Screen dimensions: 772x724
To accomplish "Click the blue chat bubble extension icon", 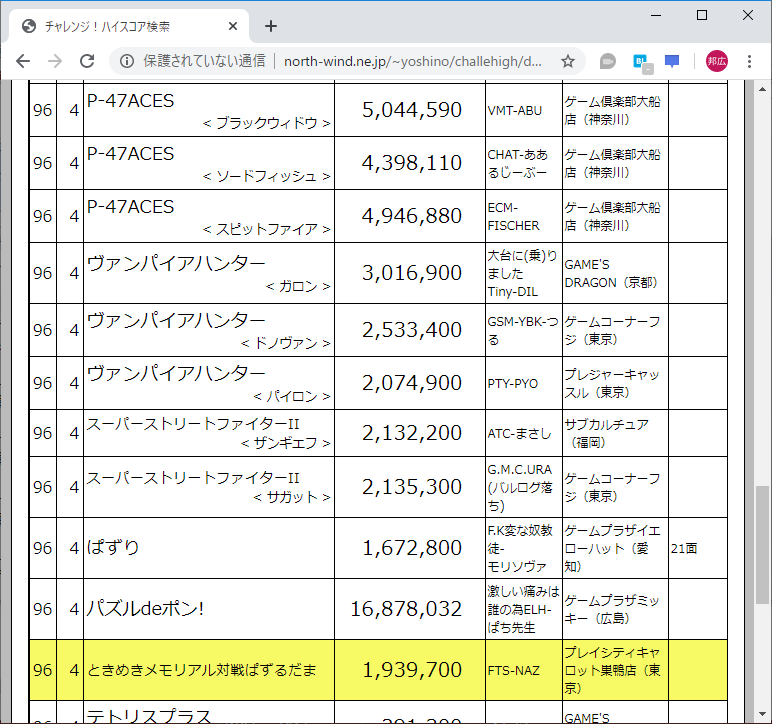I will pos(672,61).
